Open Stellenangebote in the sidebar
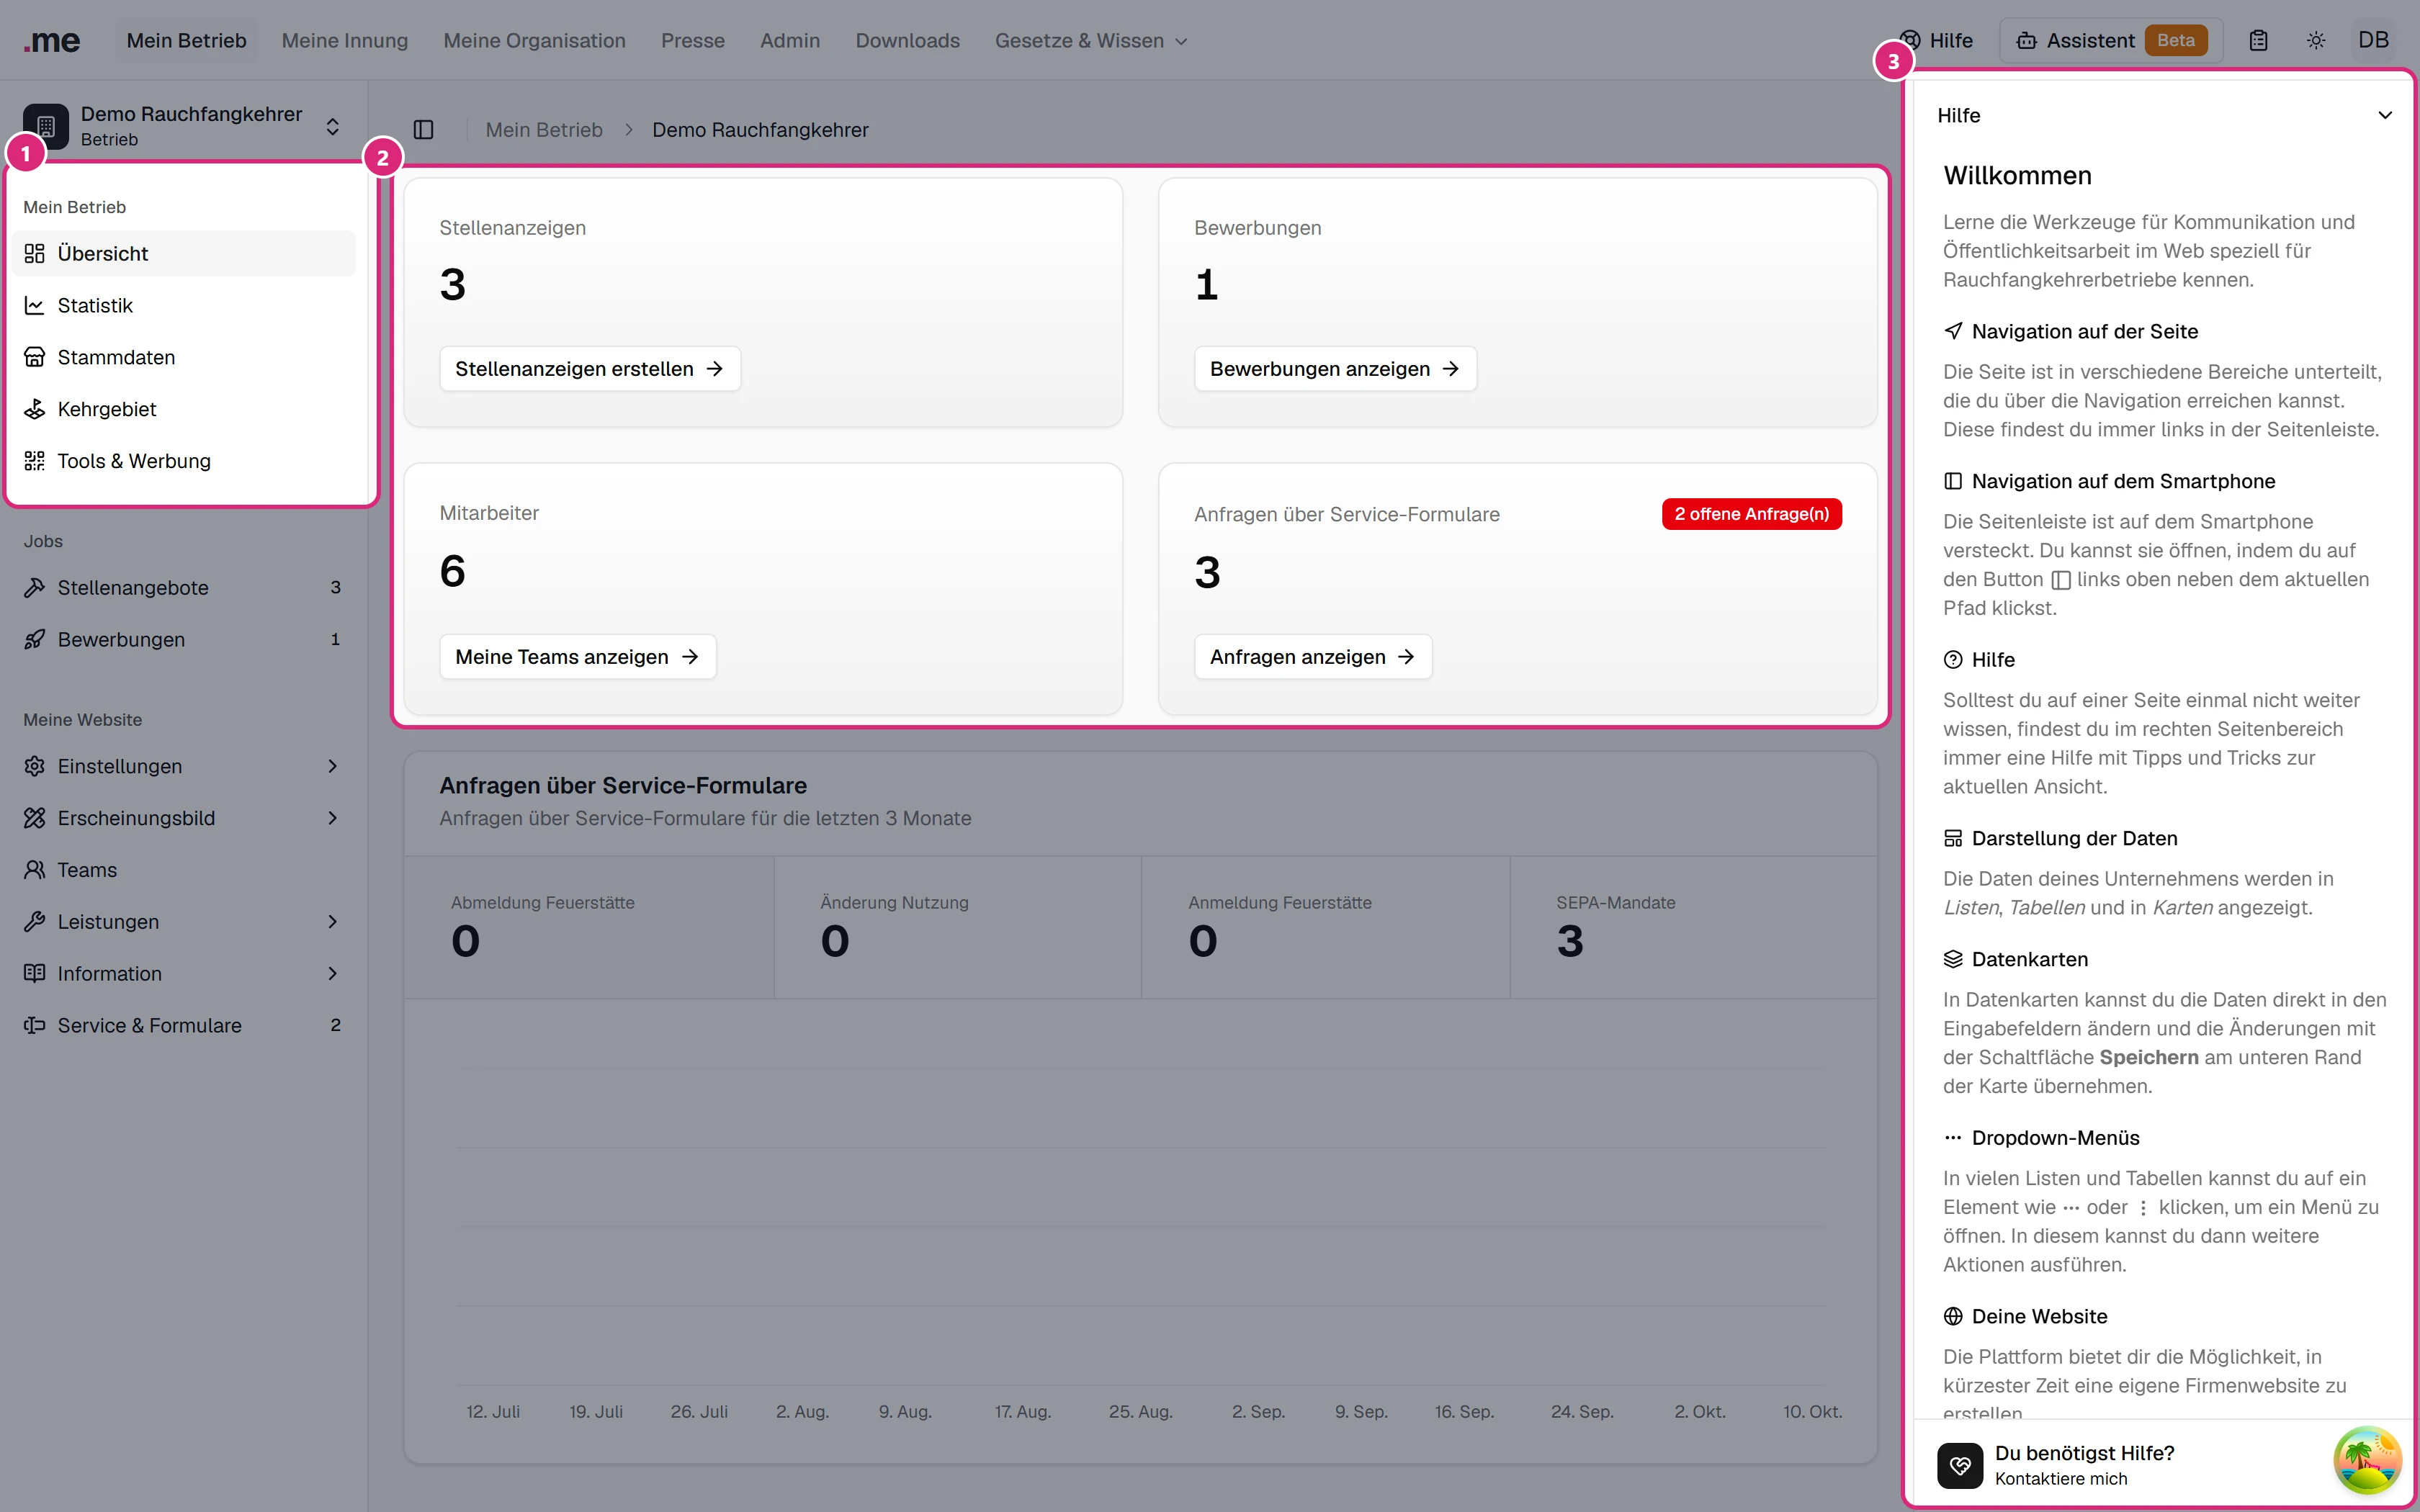Screen dimensions: 2420x1512 coord(184,588)
